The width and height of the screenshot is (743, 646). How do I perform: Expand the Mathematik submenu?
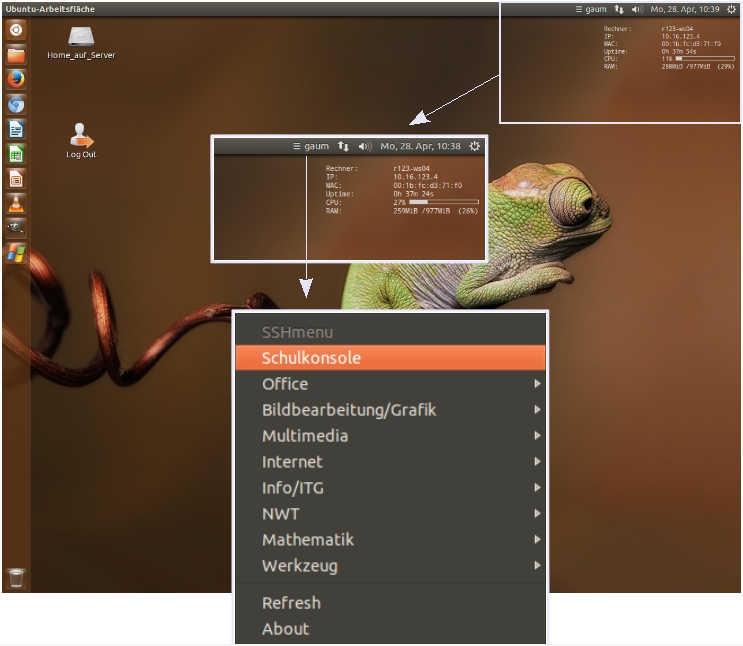click(307, 540)
